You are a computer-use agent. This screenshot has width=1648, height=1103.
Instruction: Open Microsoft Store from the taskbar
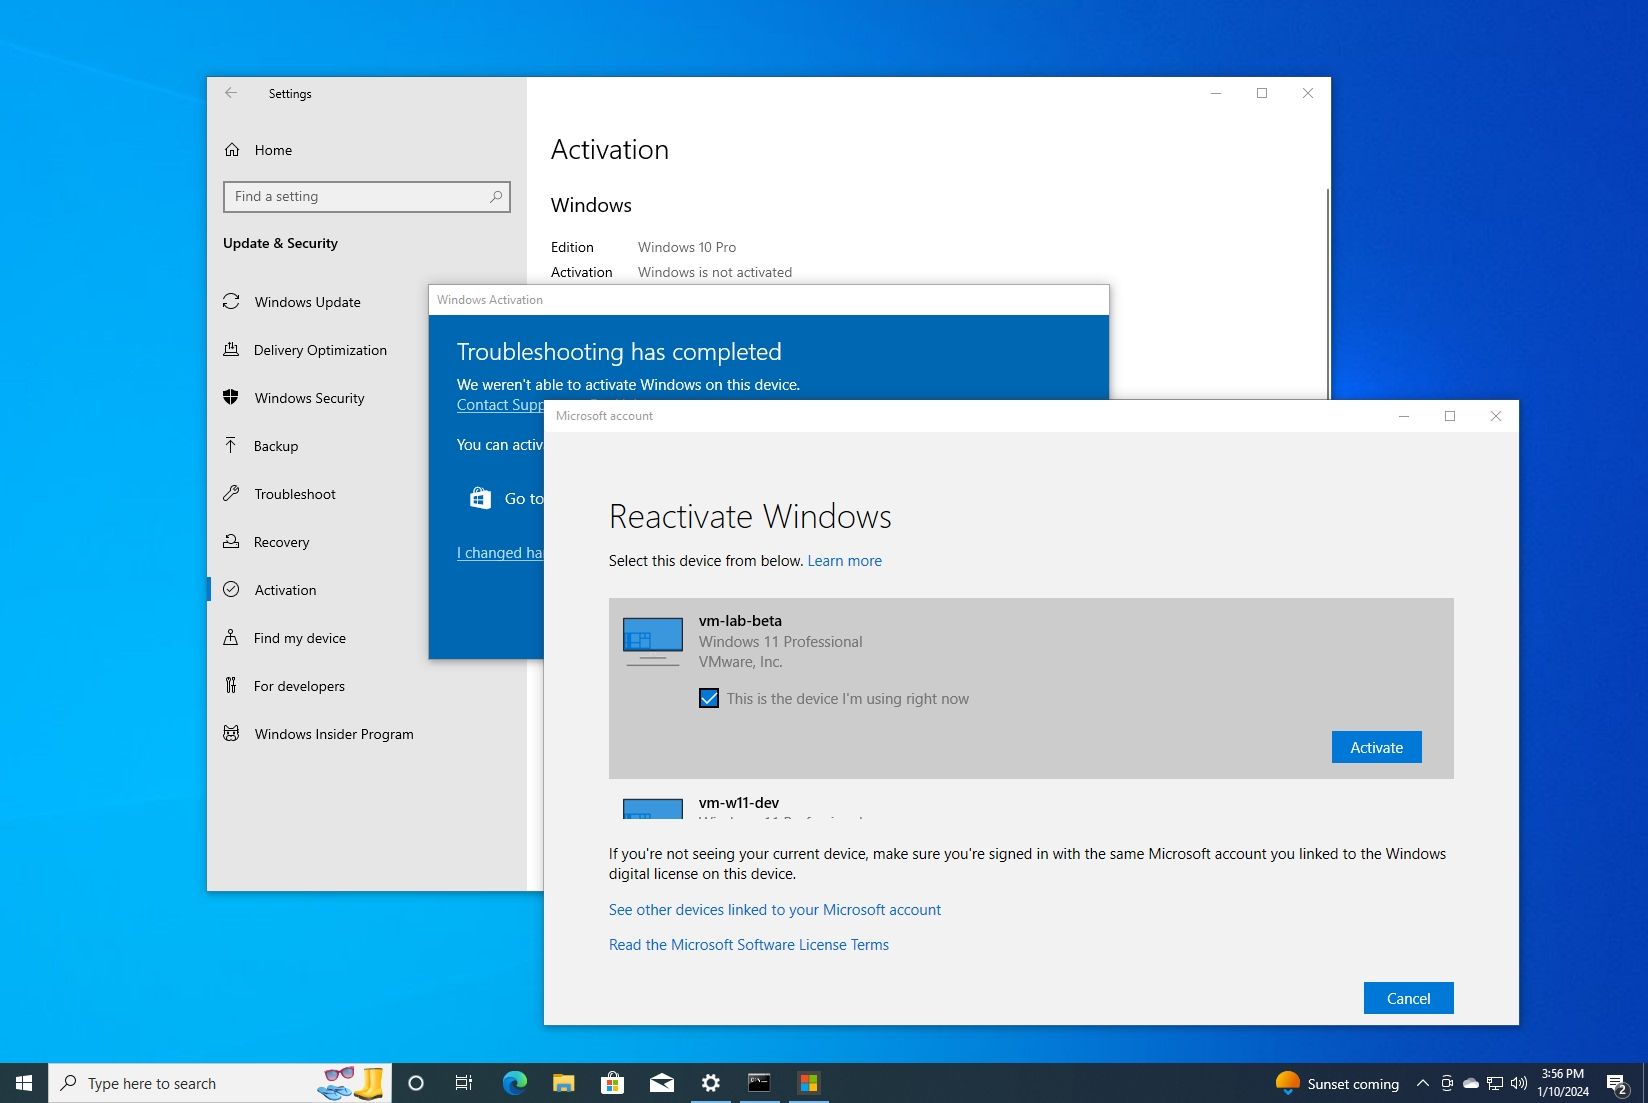(612, 1083)
